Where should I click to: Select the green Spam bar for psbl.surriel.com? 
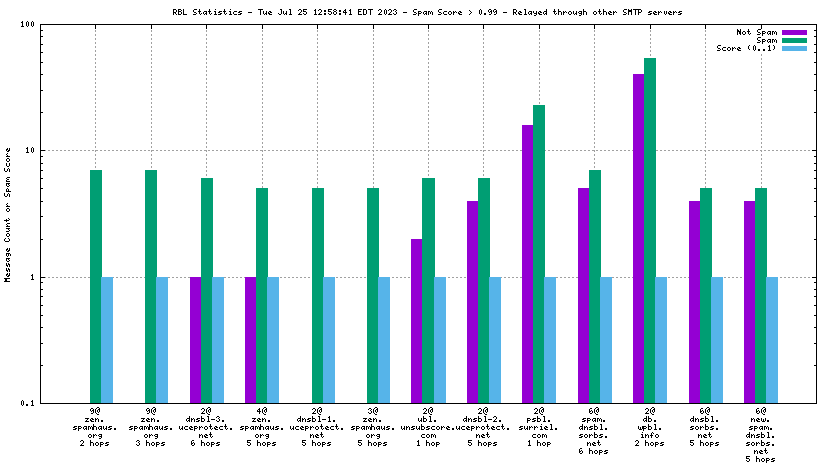pos(539,254)
